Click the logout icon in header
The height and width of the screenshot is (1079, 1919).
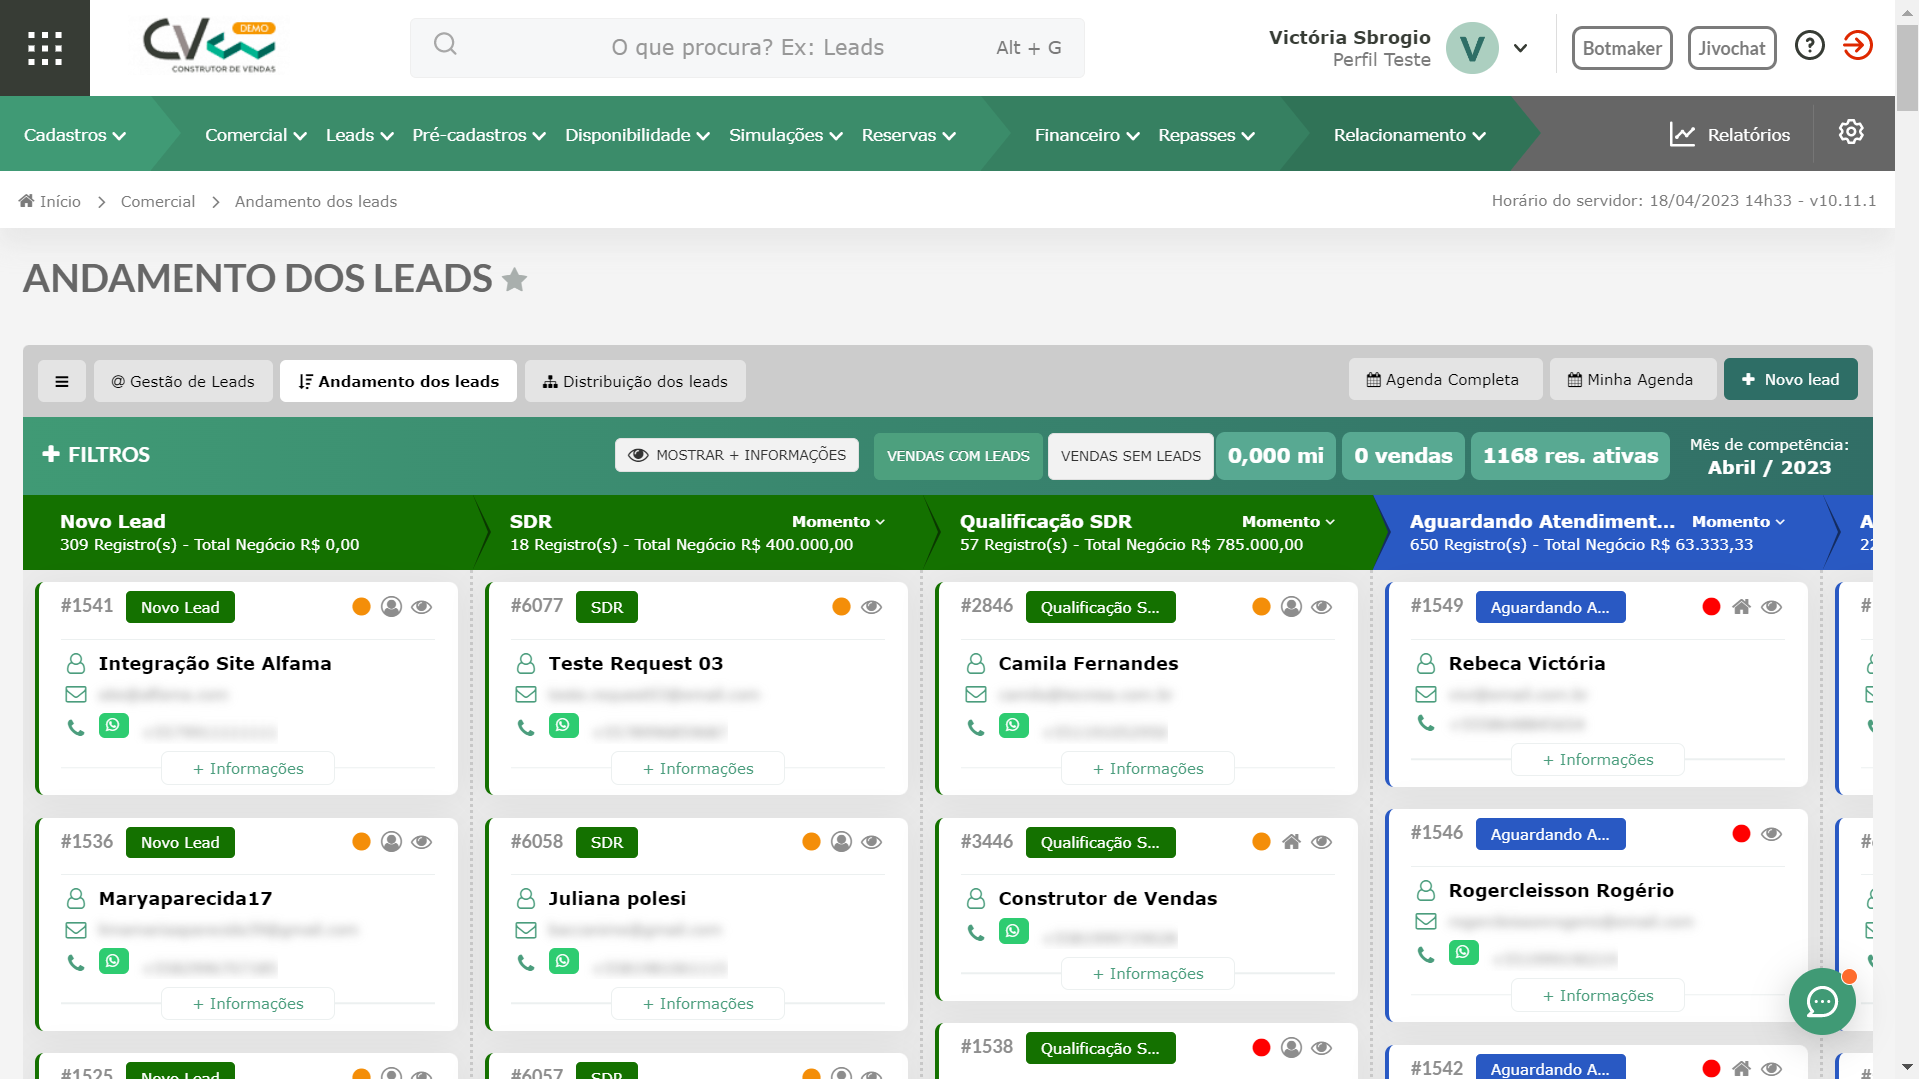[1857, 46]
